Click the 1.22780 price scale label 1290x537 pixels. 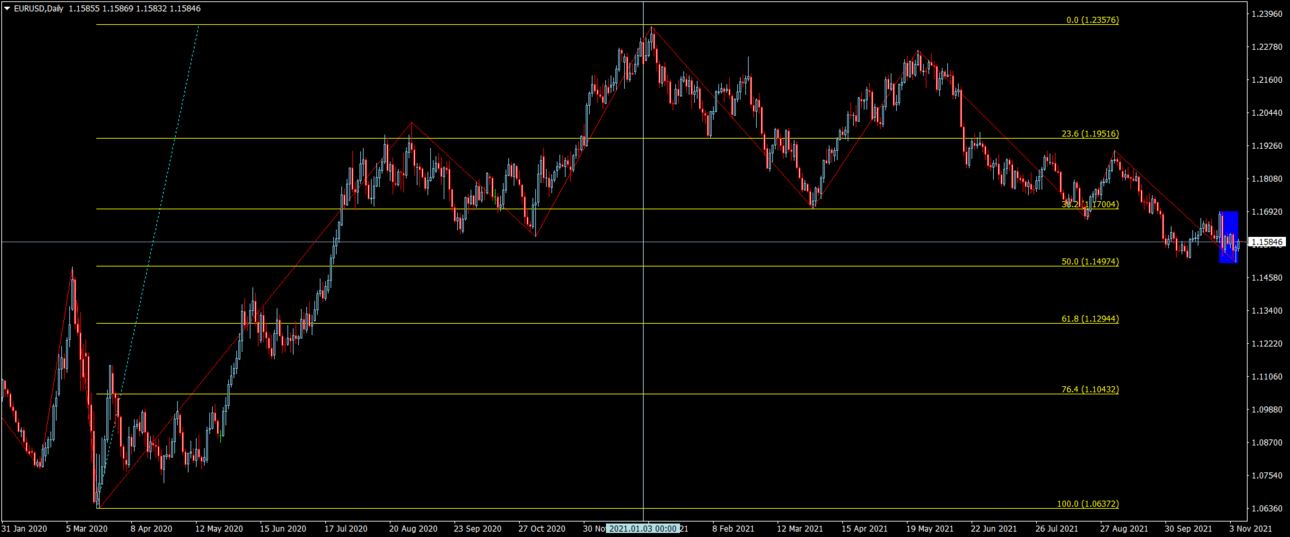pos(1266,47)
